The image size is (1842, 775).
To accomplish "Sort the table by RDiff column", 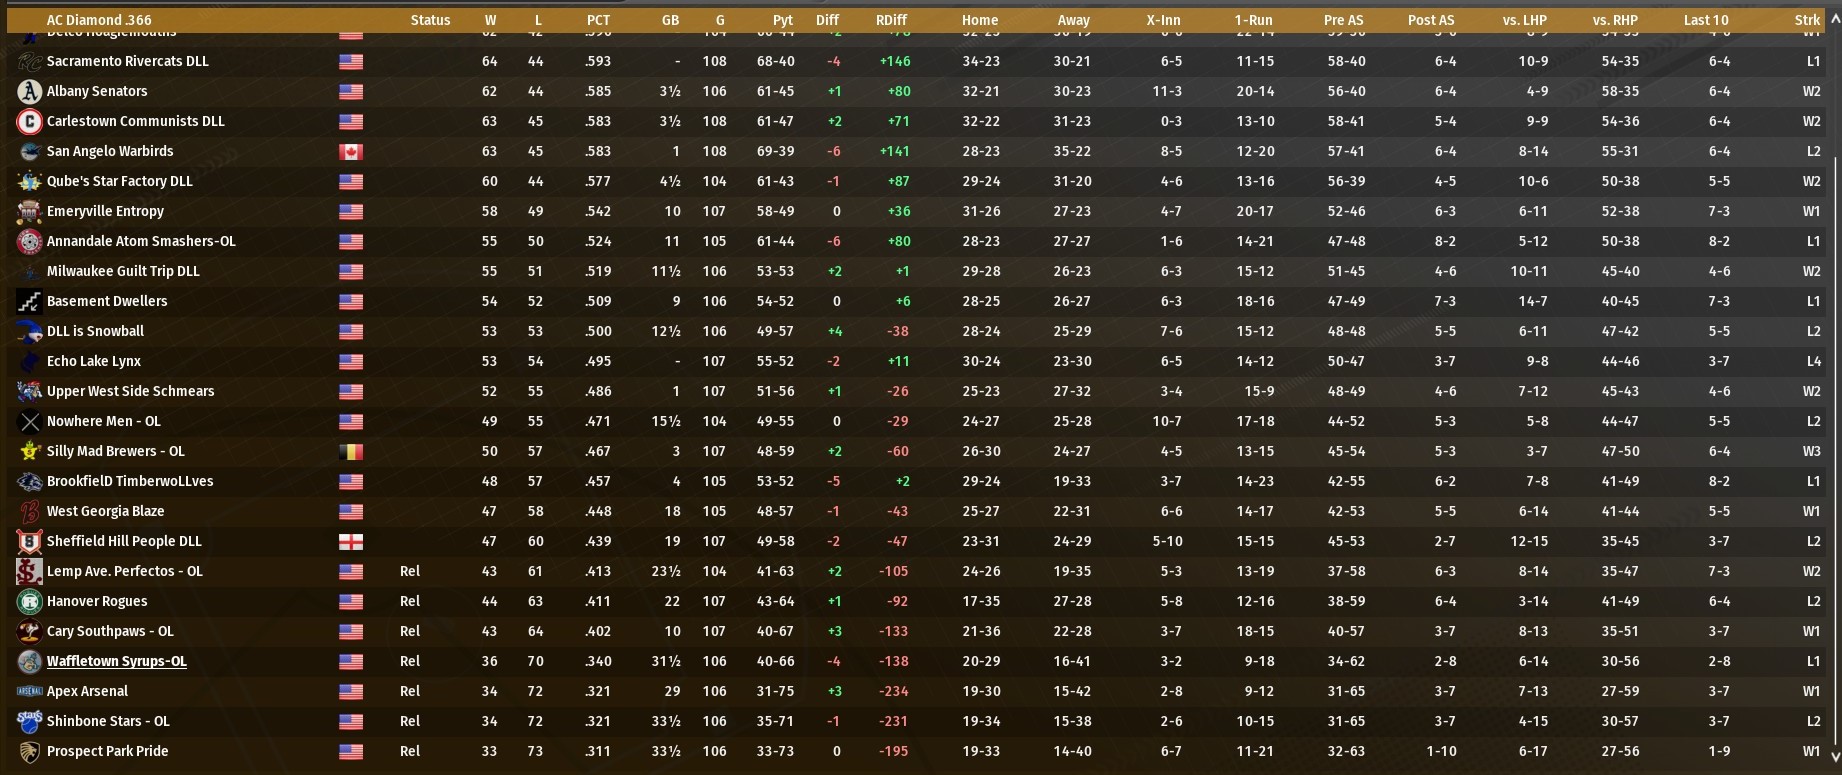I will (891, 20).
